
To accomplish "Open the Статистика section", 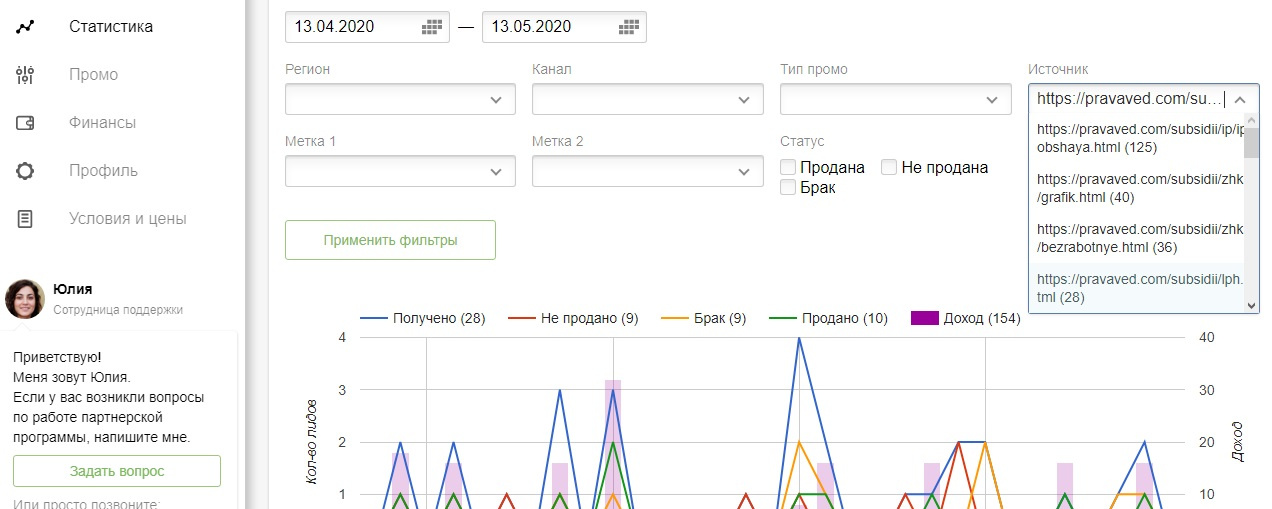I will point(111,27).
